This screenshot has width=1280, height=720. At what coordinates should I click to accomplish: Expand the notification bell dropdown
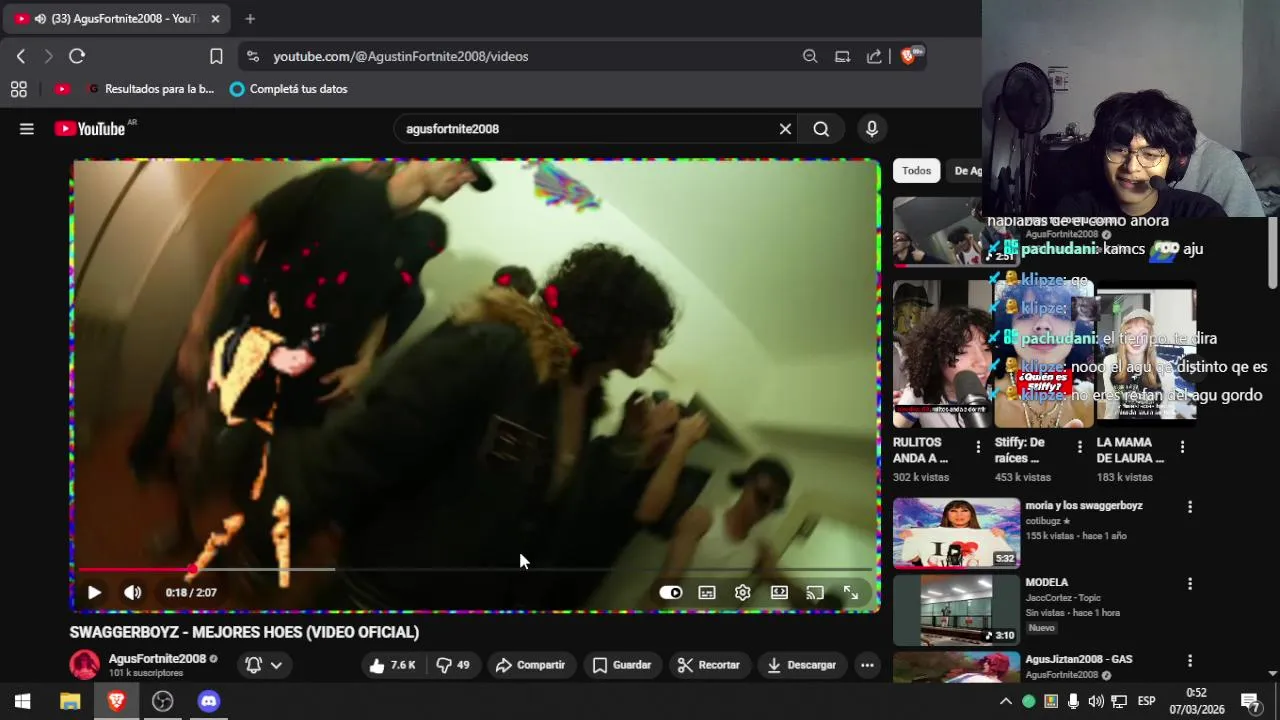pyautogui.click(x=264, y=665)
